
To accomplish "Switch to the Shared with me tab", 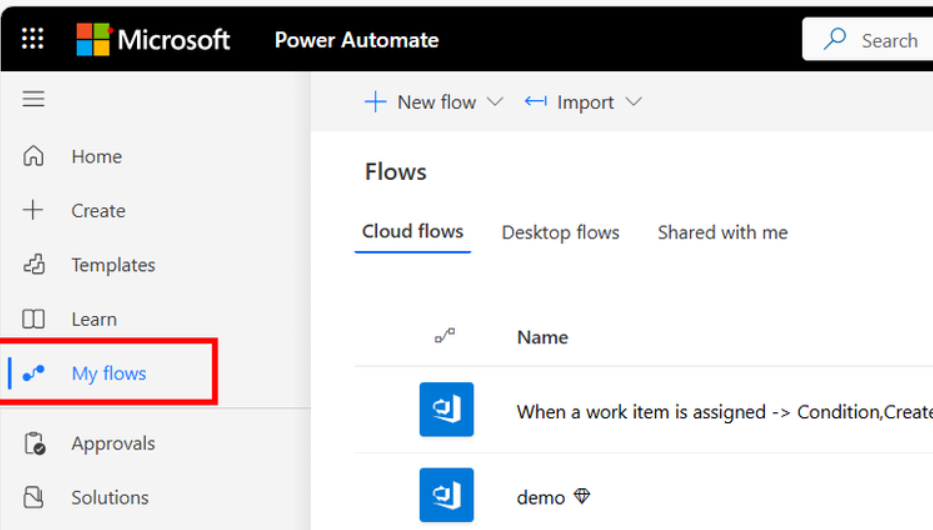I will pyautogui.click(x=722, y=233).
